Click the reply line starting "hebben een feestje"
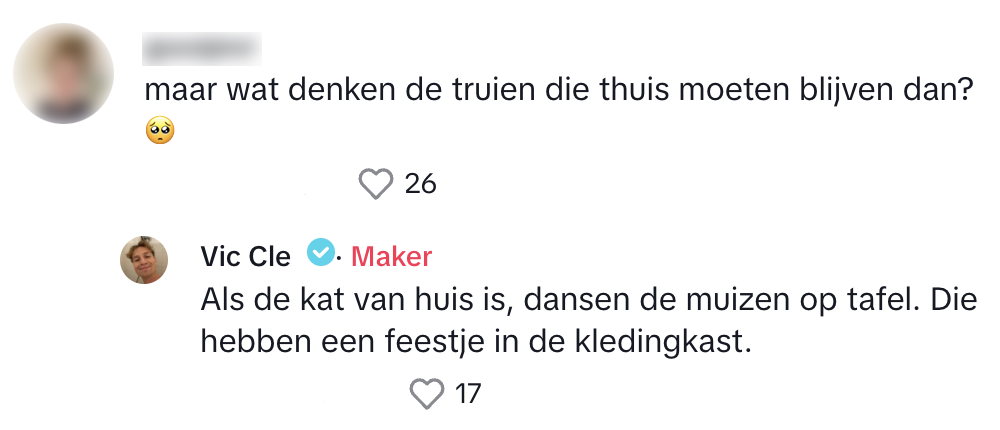Image resolution: width=1000 pixels, height=430 pixels. [x=475, y=342]
